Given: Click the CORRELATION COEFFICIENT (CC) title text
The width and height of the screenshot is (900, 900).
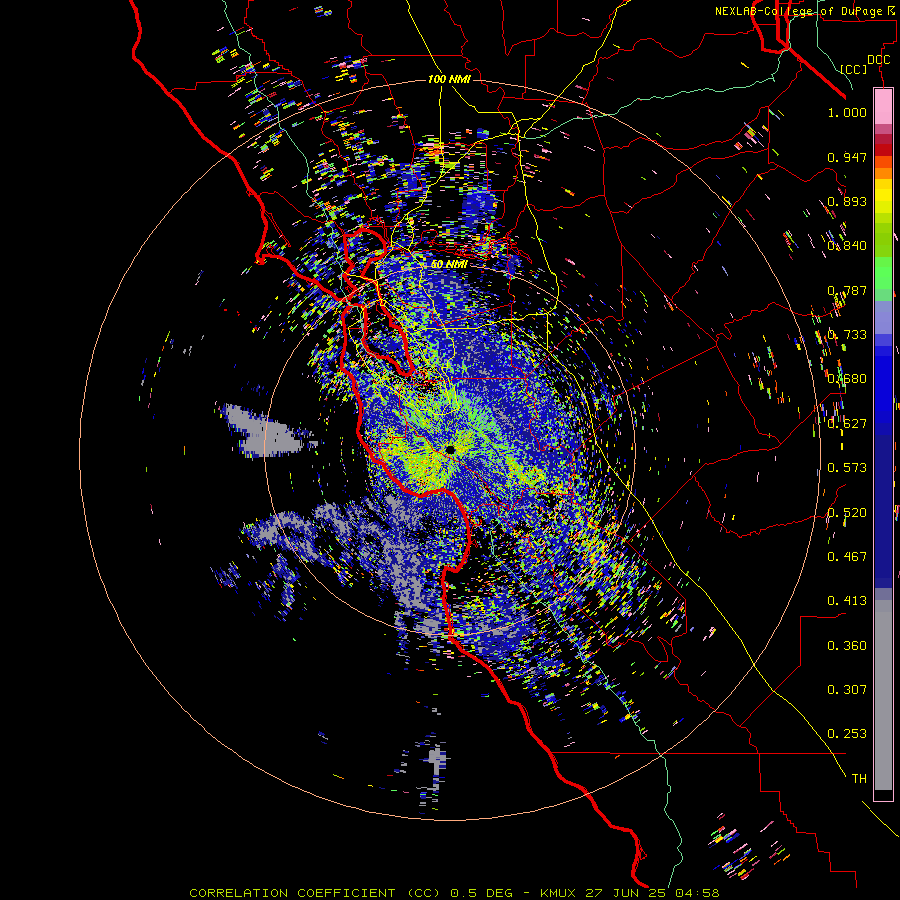Looking at the screenshot, I should point(315,893).
